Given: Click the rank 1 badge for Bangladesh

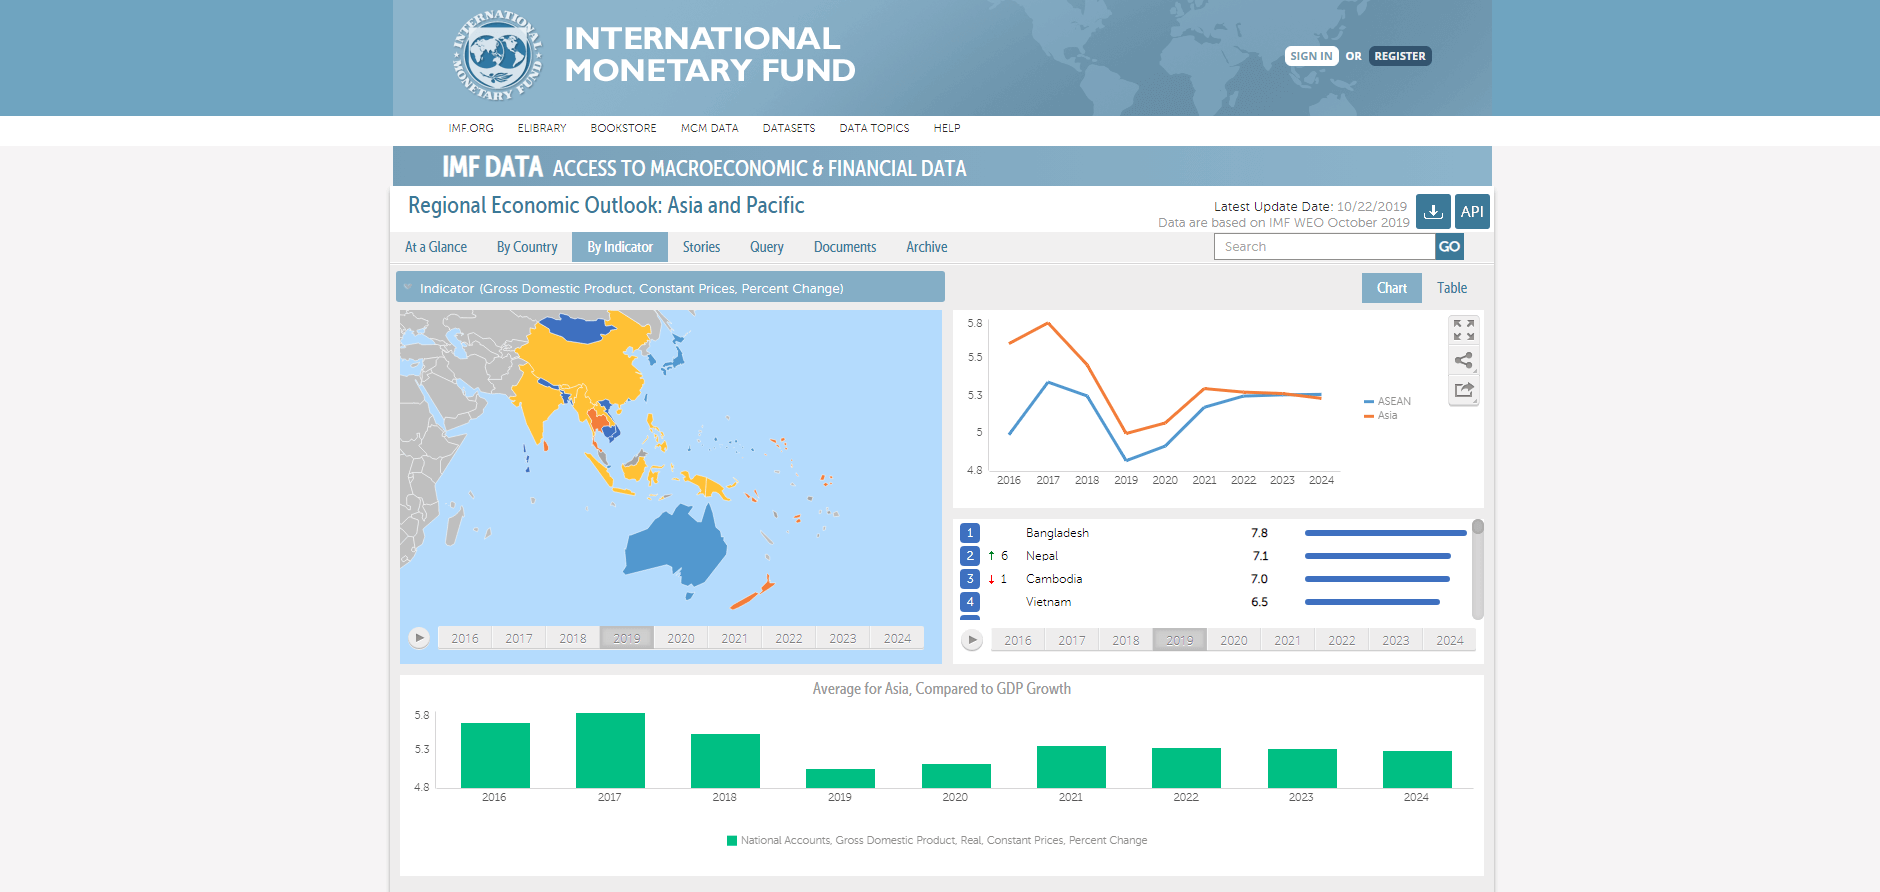Looking at the screenshot, I should [x=970, y=533].
